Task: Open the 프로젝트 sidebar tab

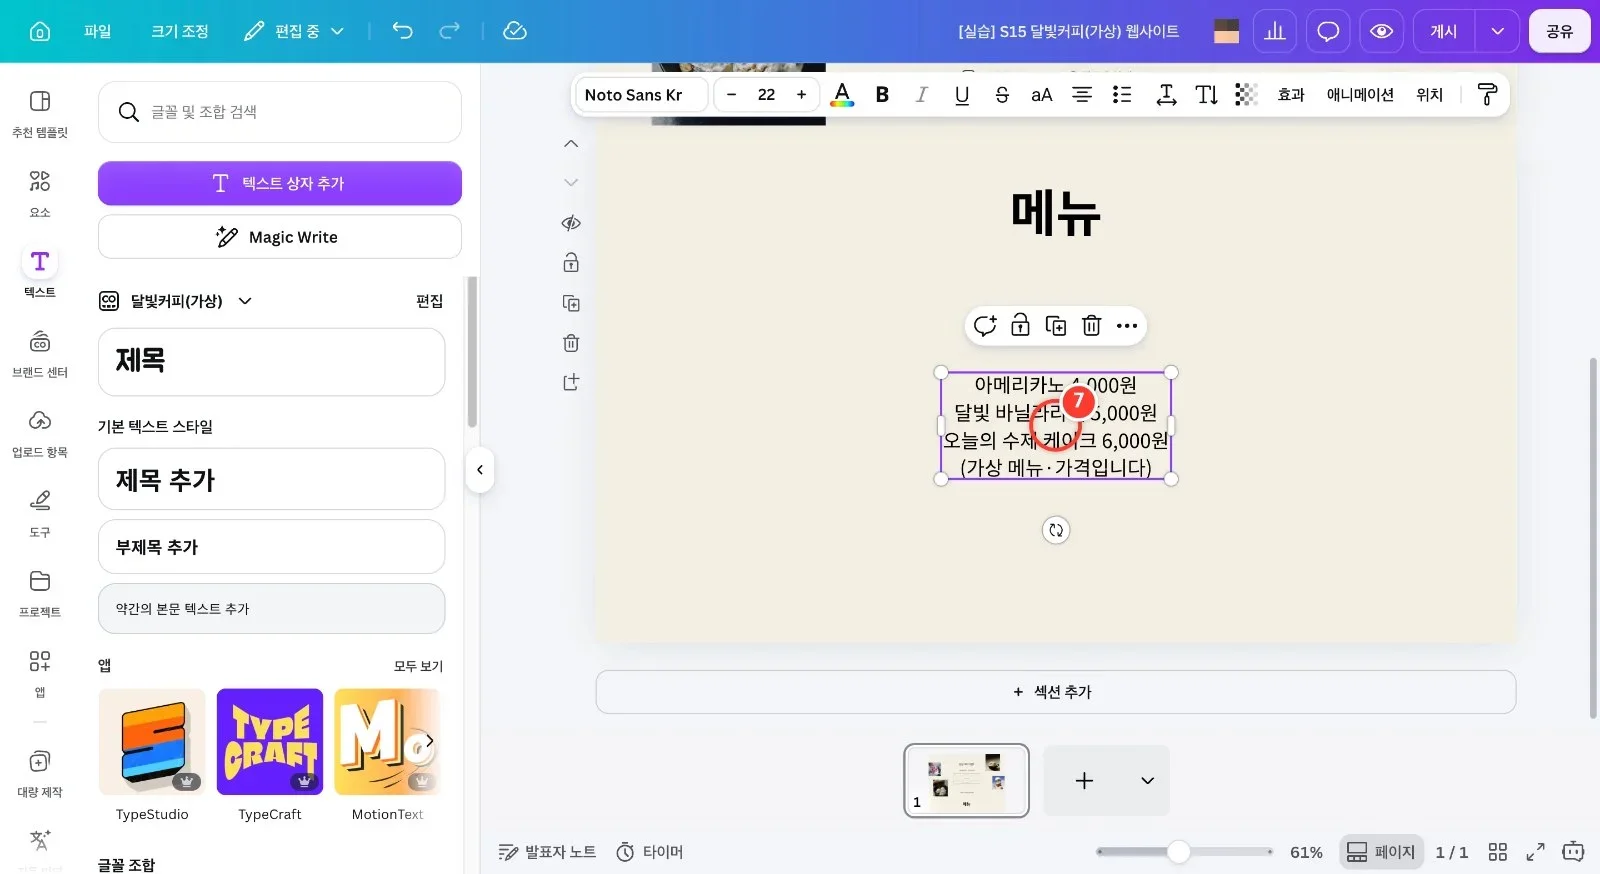Action: (40, 594)
